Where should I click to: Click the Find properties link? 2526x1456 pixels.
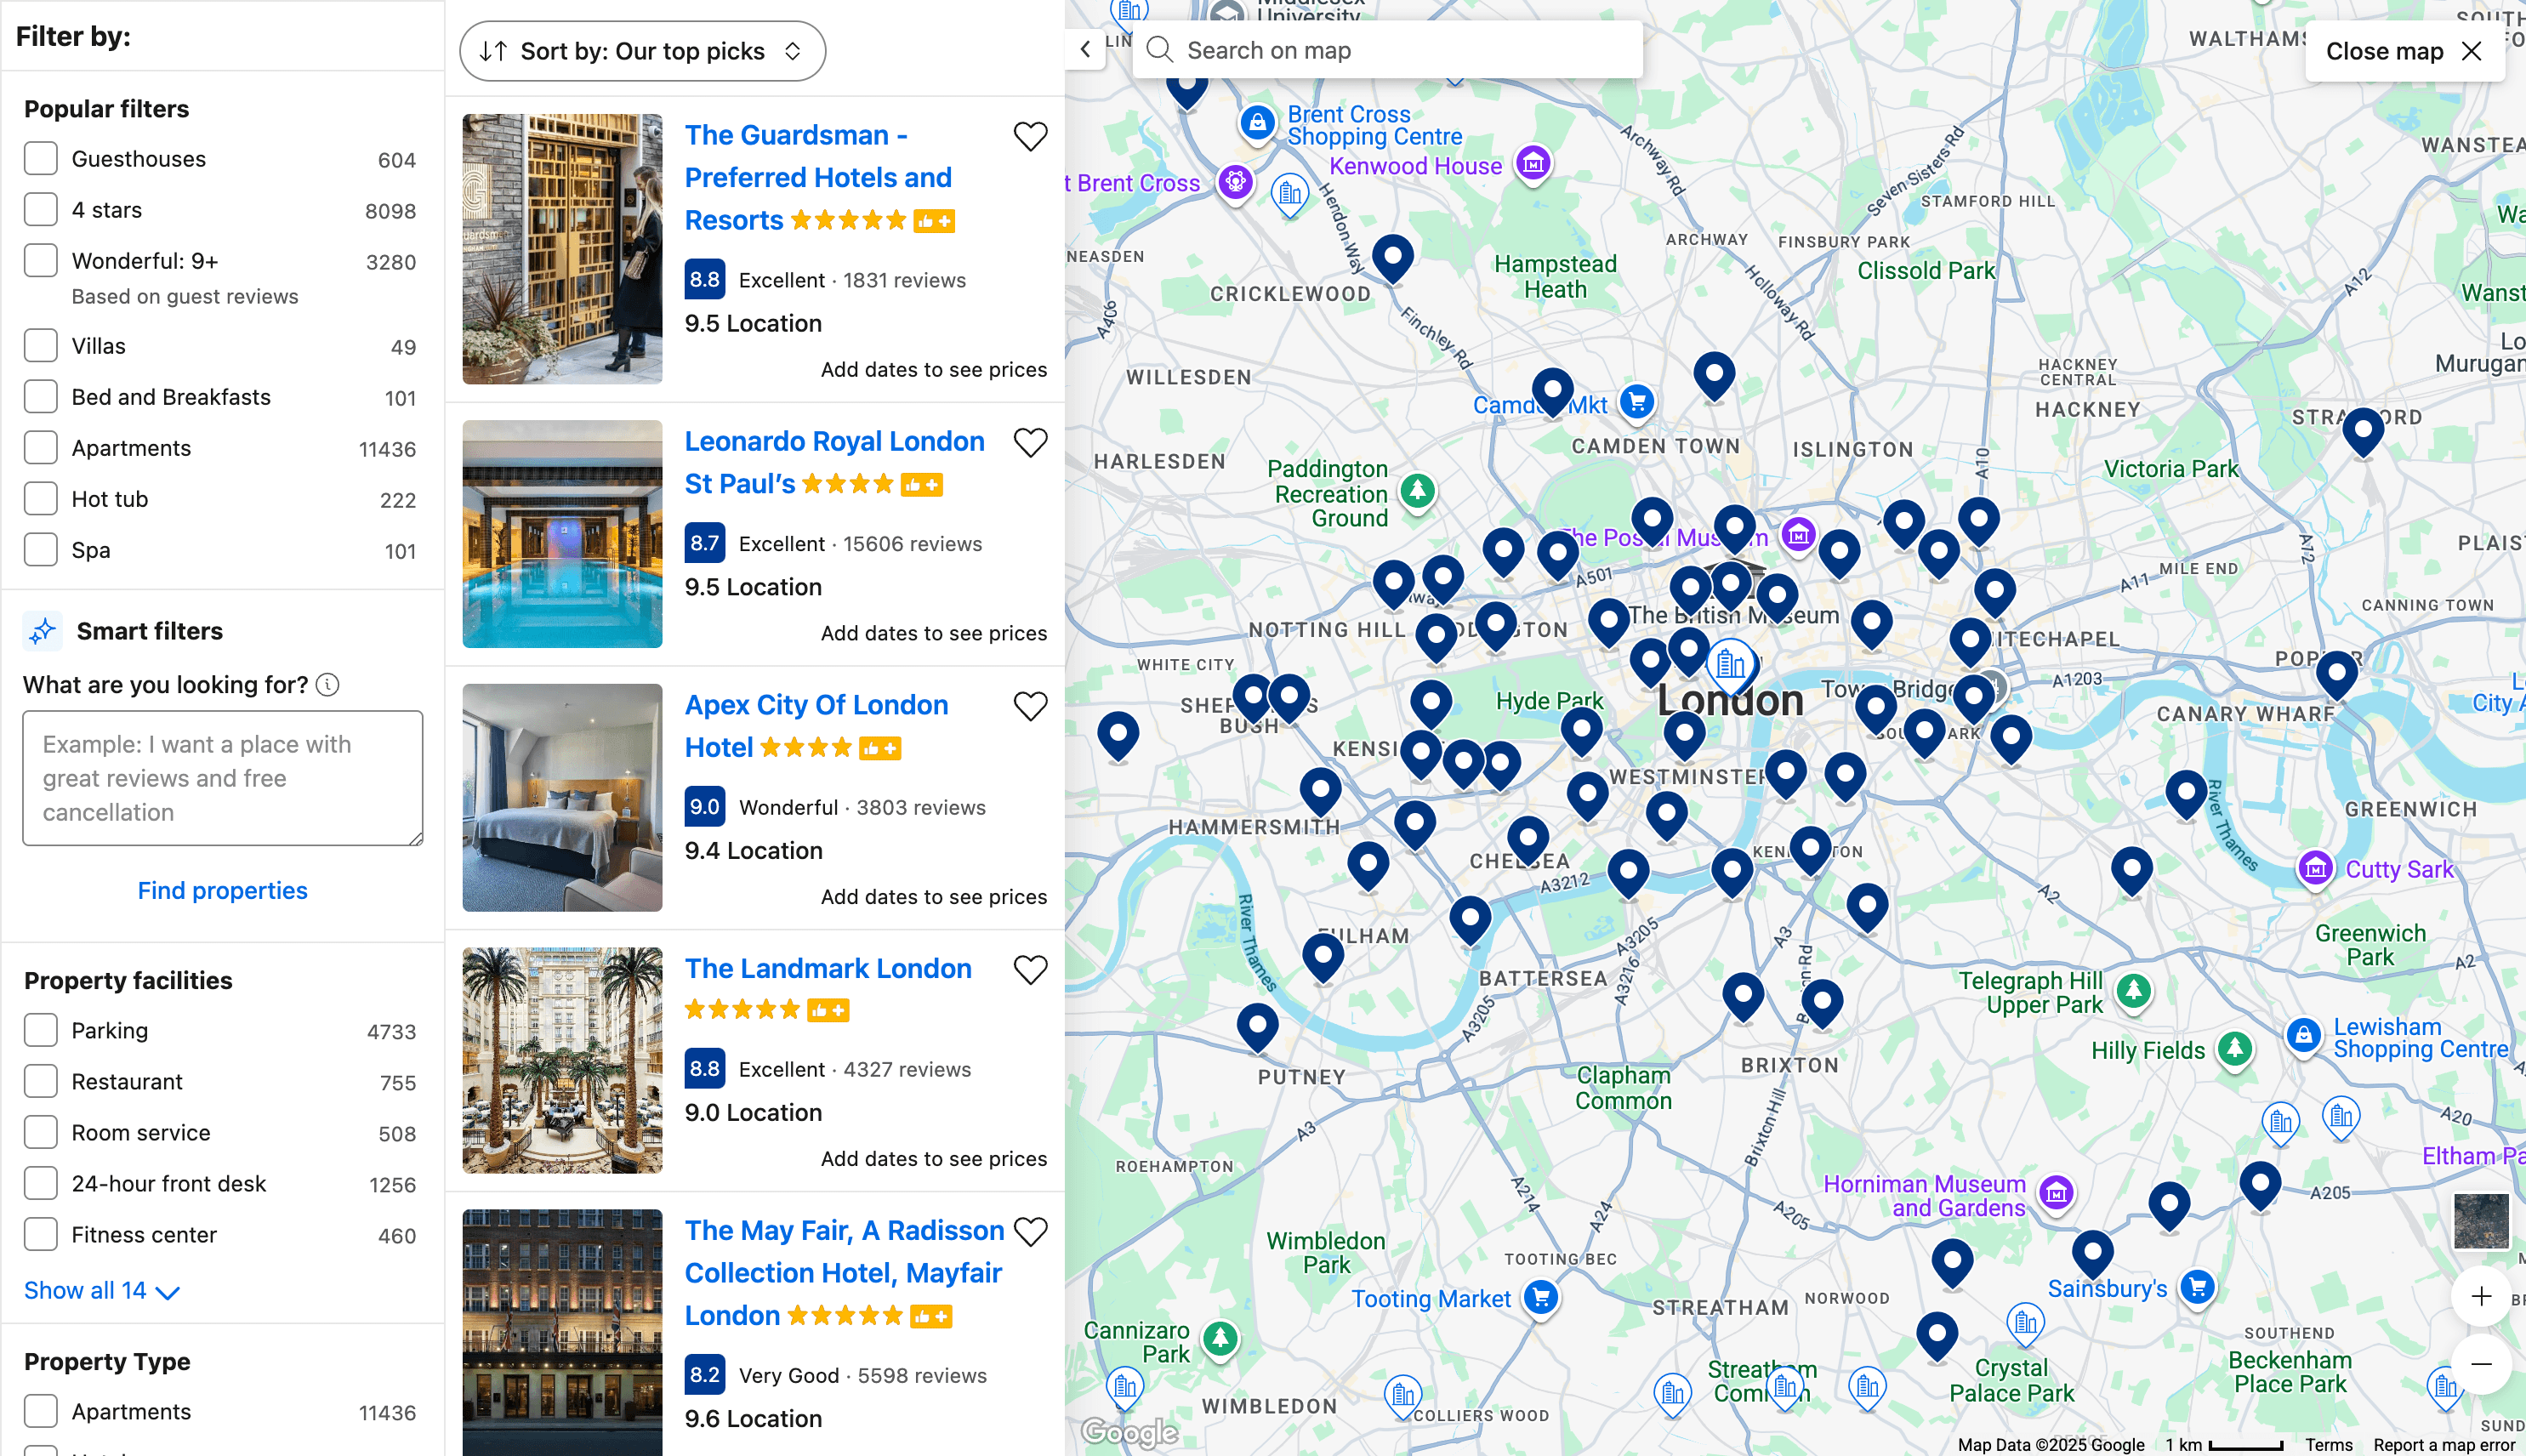pos(222,891)
